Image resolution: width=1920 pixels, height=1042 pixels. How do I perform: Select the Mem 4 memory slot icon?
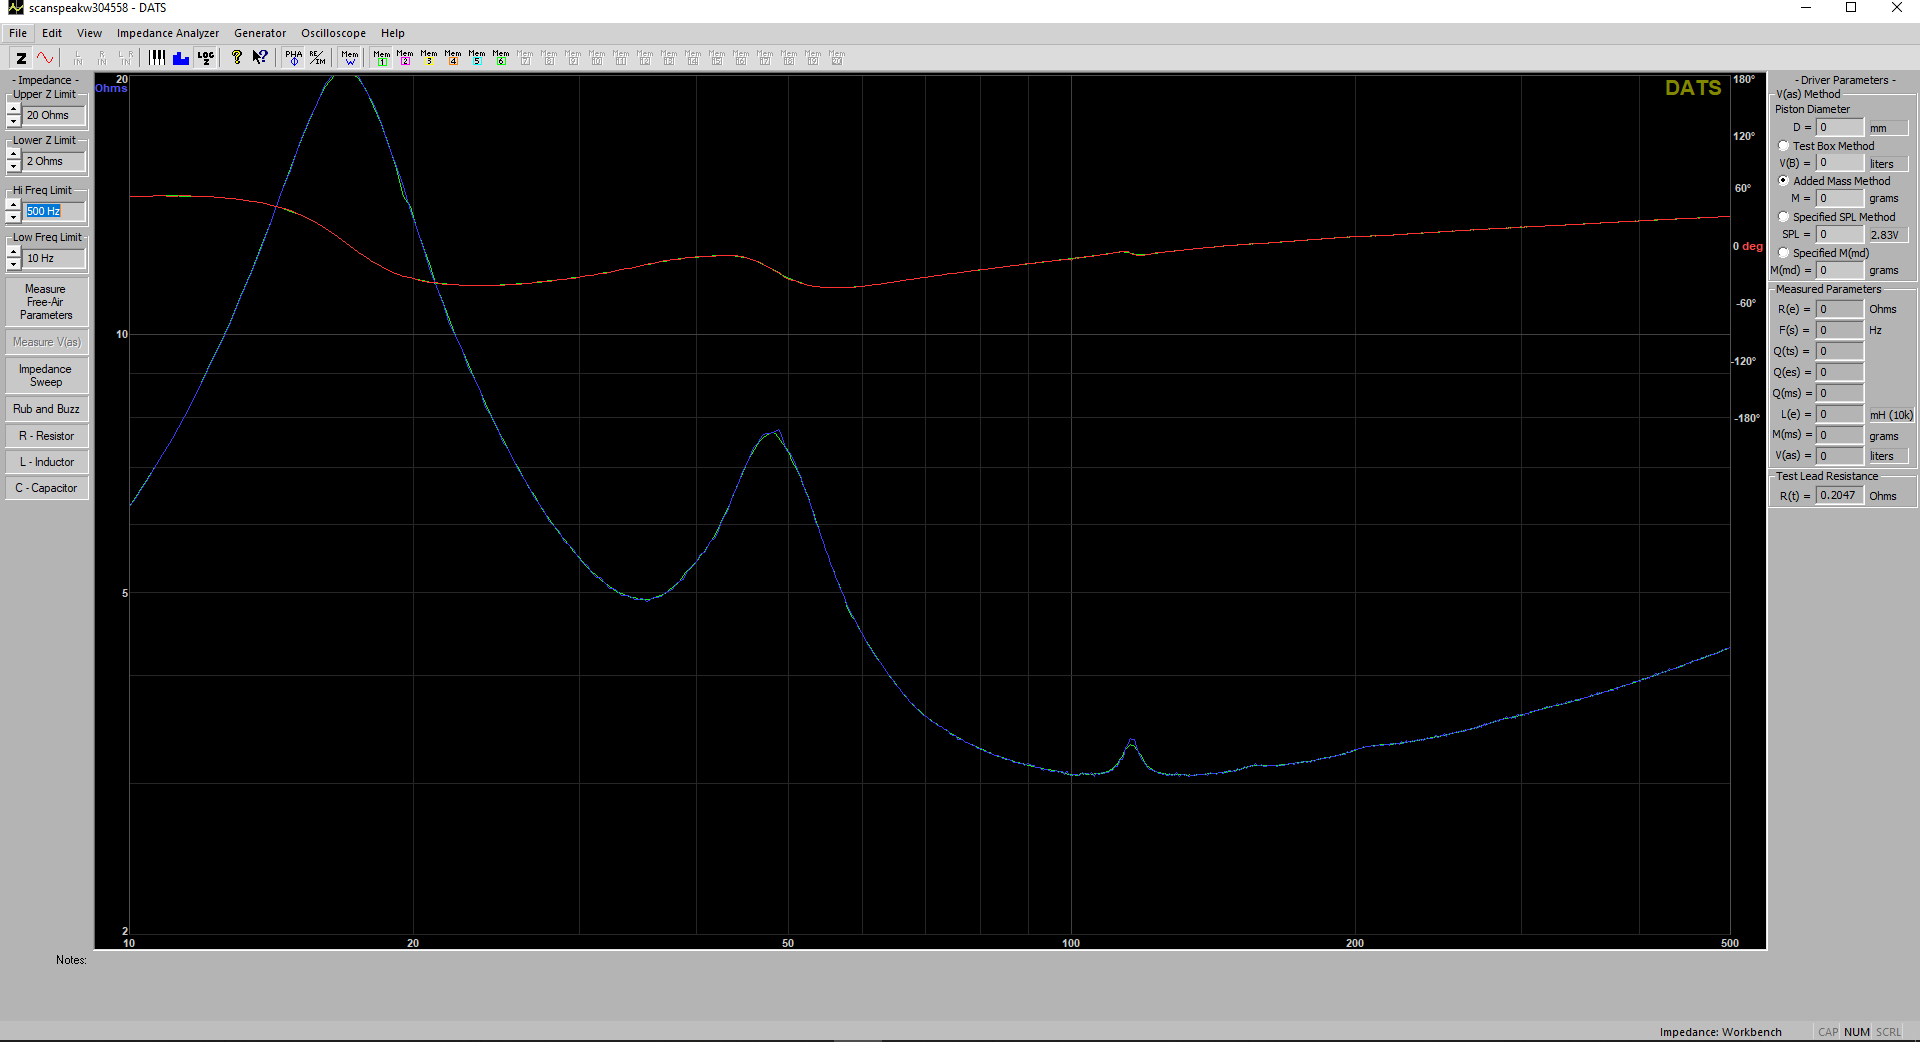click(x=453, y=58)
